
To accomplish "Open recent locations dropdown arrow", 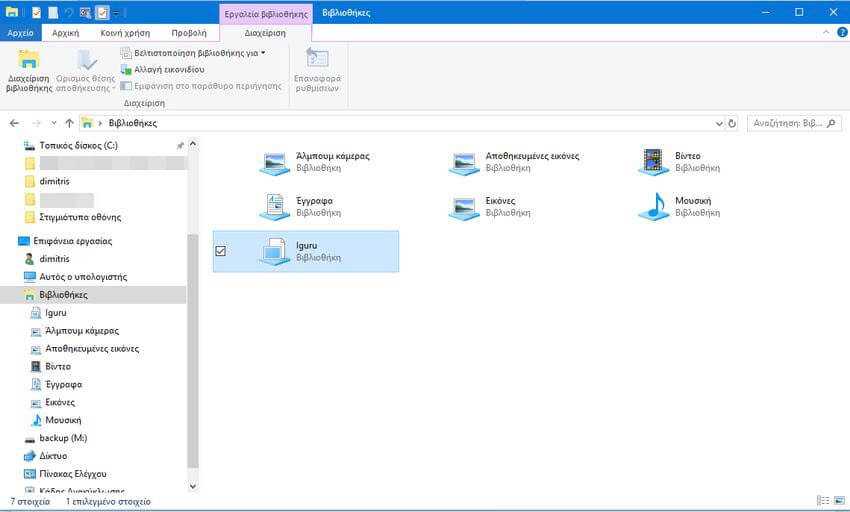I will click(53, 123).
